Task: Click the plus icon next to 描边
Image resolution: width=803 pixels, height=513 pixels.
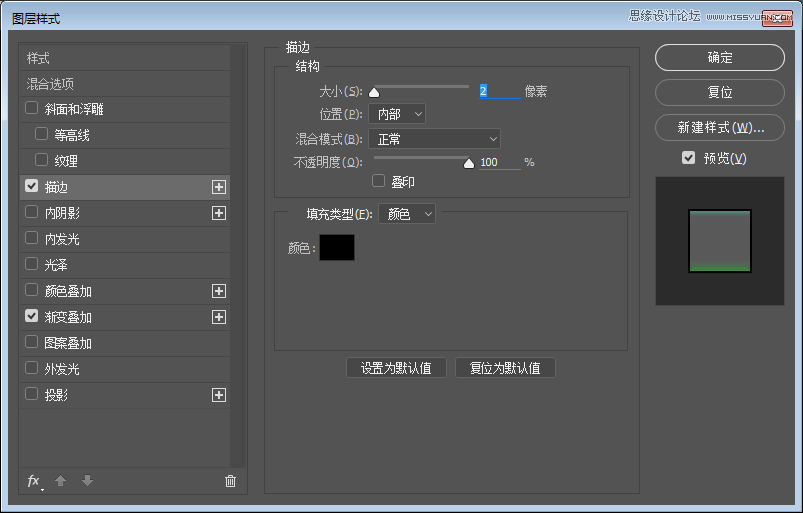Action: (x=219, y=187)
